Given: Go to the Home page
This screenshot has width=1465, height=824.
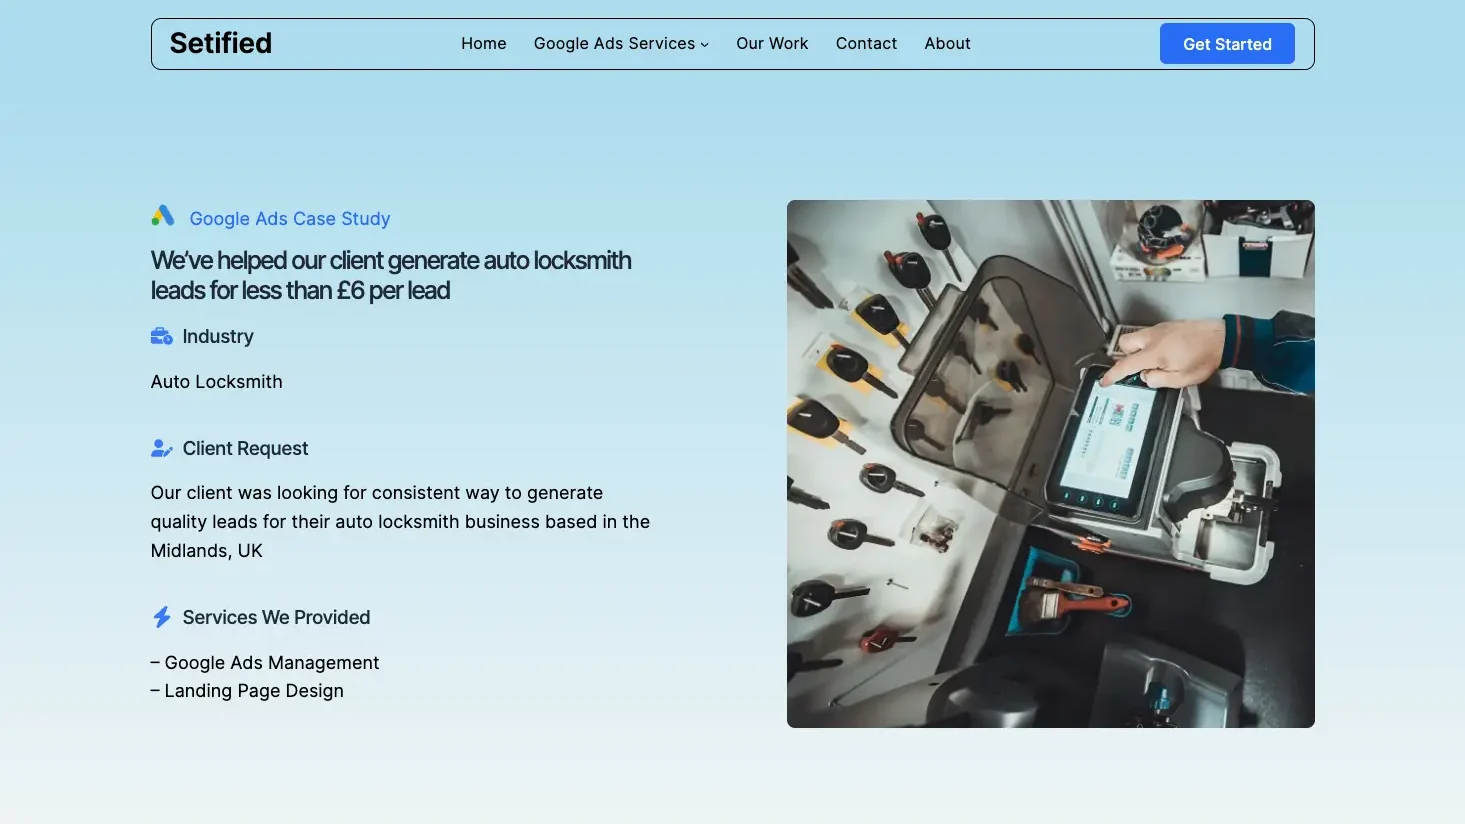Looking at the screenshot, I should [483, 44].
